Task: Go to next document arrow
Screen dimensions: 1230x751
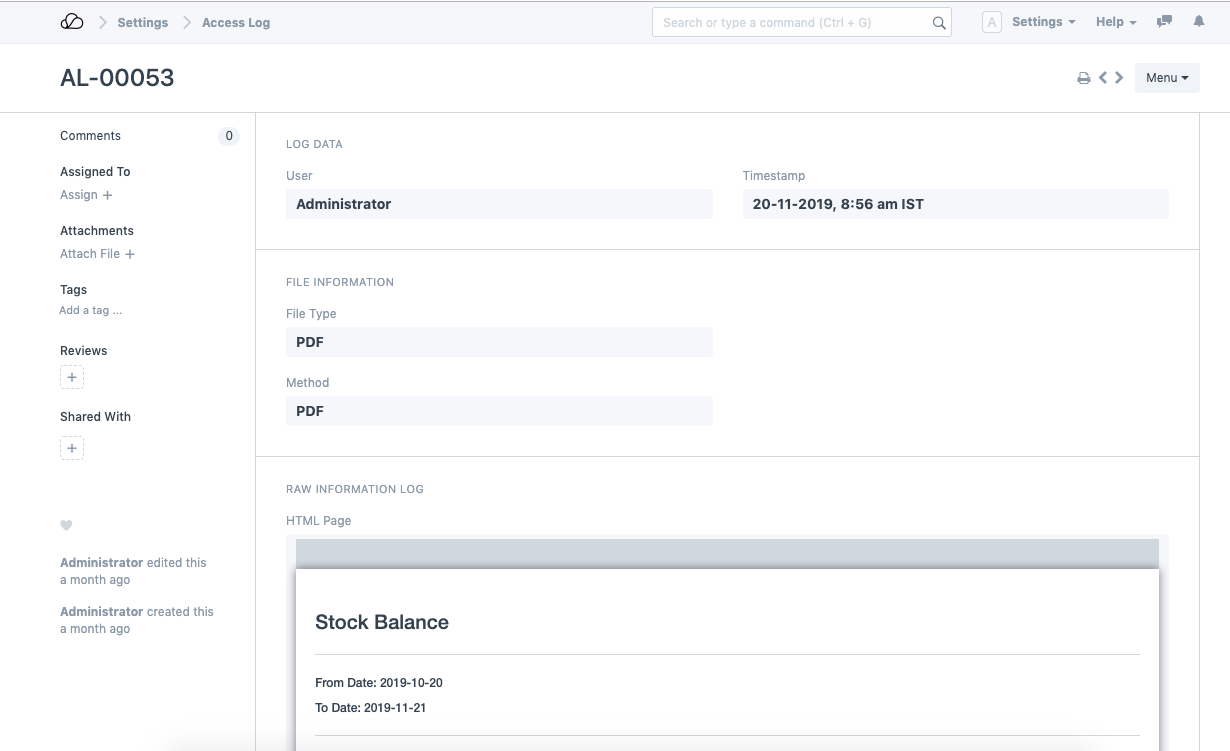Action: [x=1119, y=77]
